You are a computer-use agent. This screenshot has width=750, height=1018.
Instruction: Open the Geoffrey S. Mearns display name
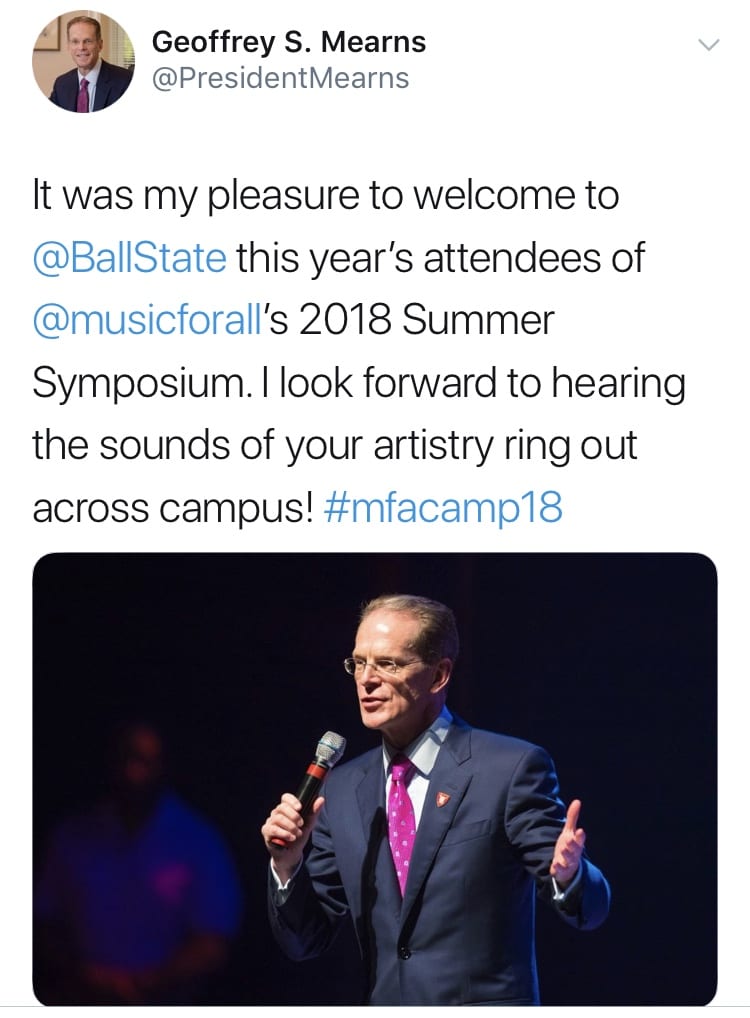(x=288, y=42)
